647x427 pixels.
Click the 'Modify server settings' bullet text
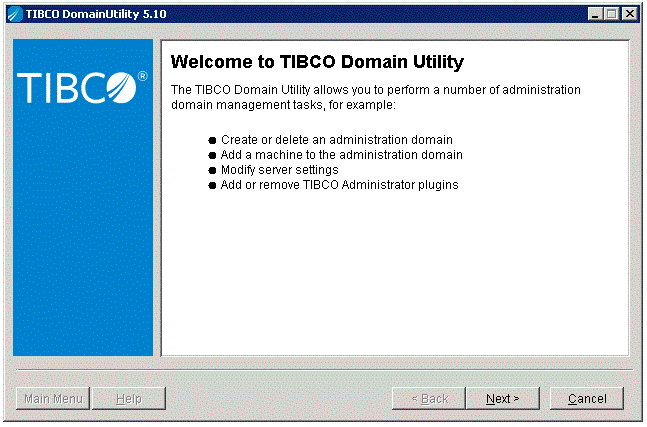click(280, 170)
